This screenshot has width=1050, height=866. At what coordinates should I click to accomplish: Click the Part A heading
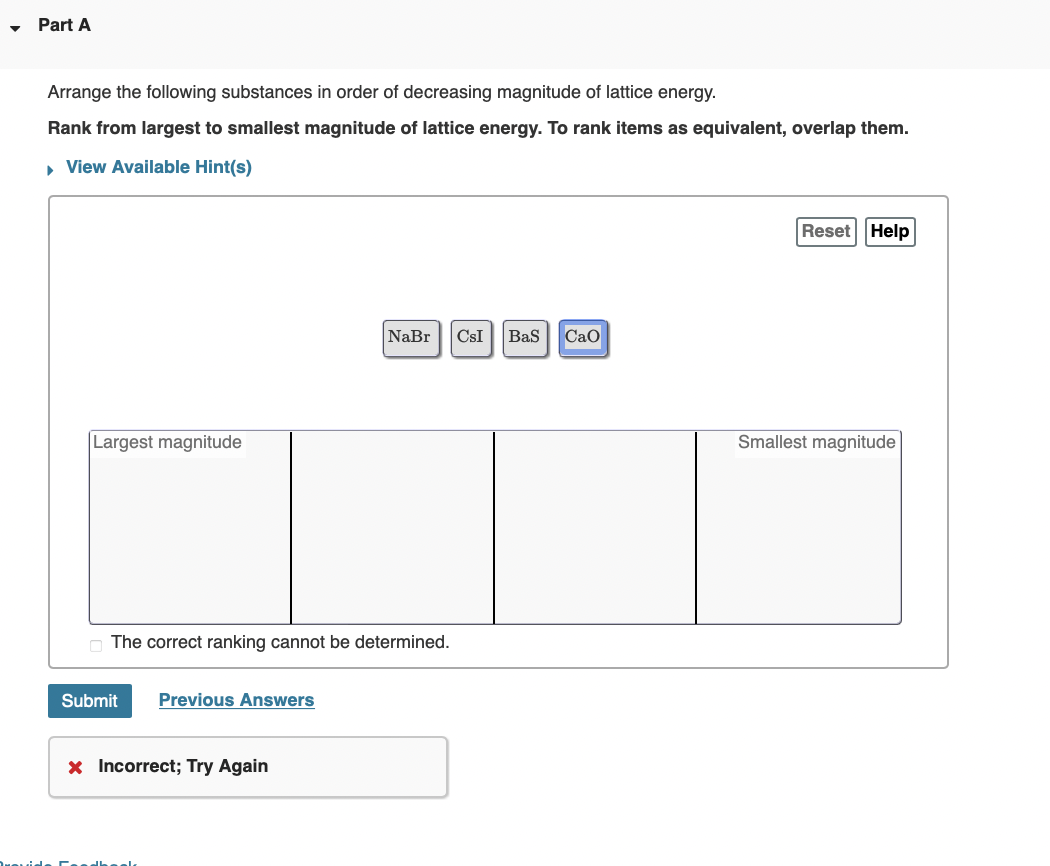tap(64, 24)
